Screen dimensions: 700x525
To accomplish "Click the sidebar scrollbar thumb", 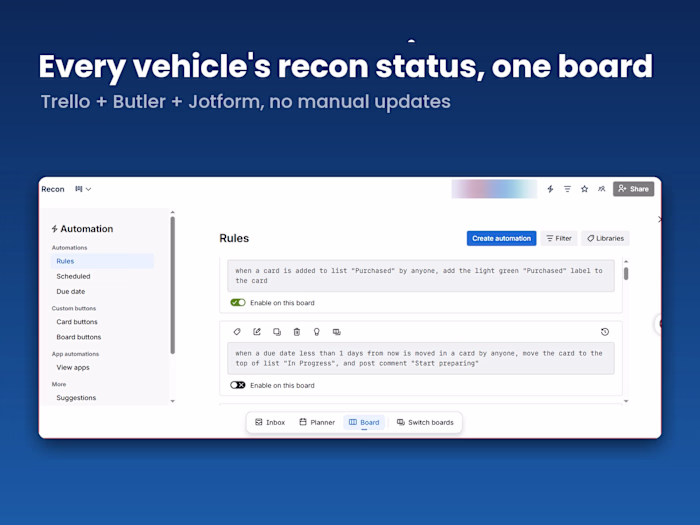I will [173, 285].
